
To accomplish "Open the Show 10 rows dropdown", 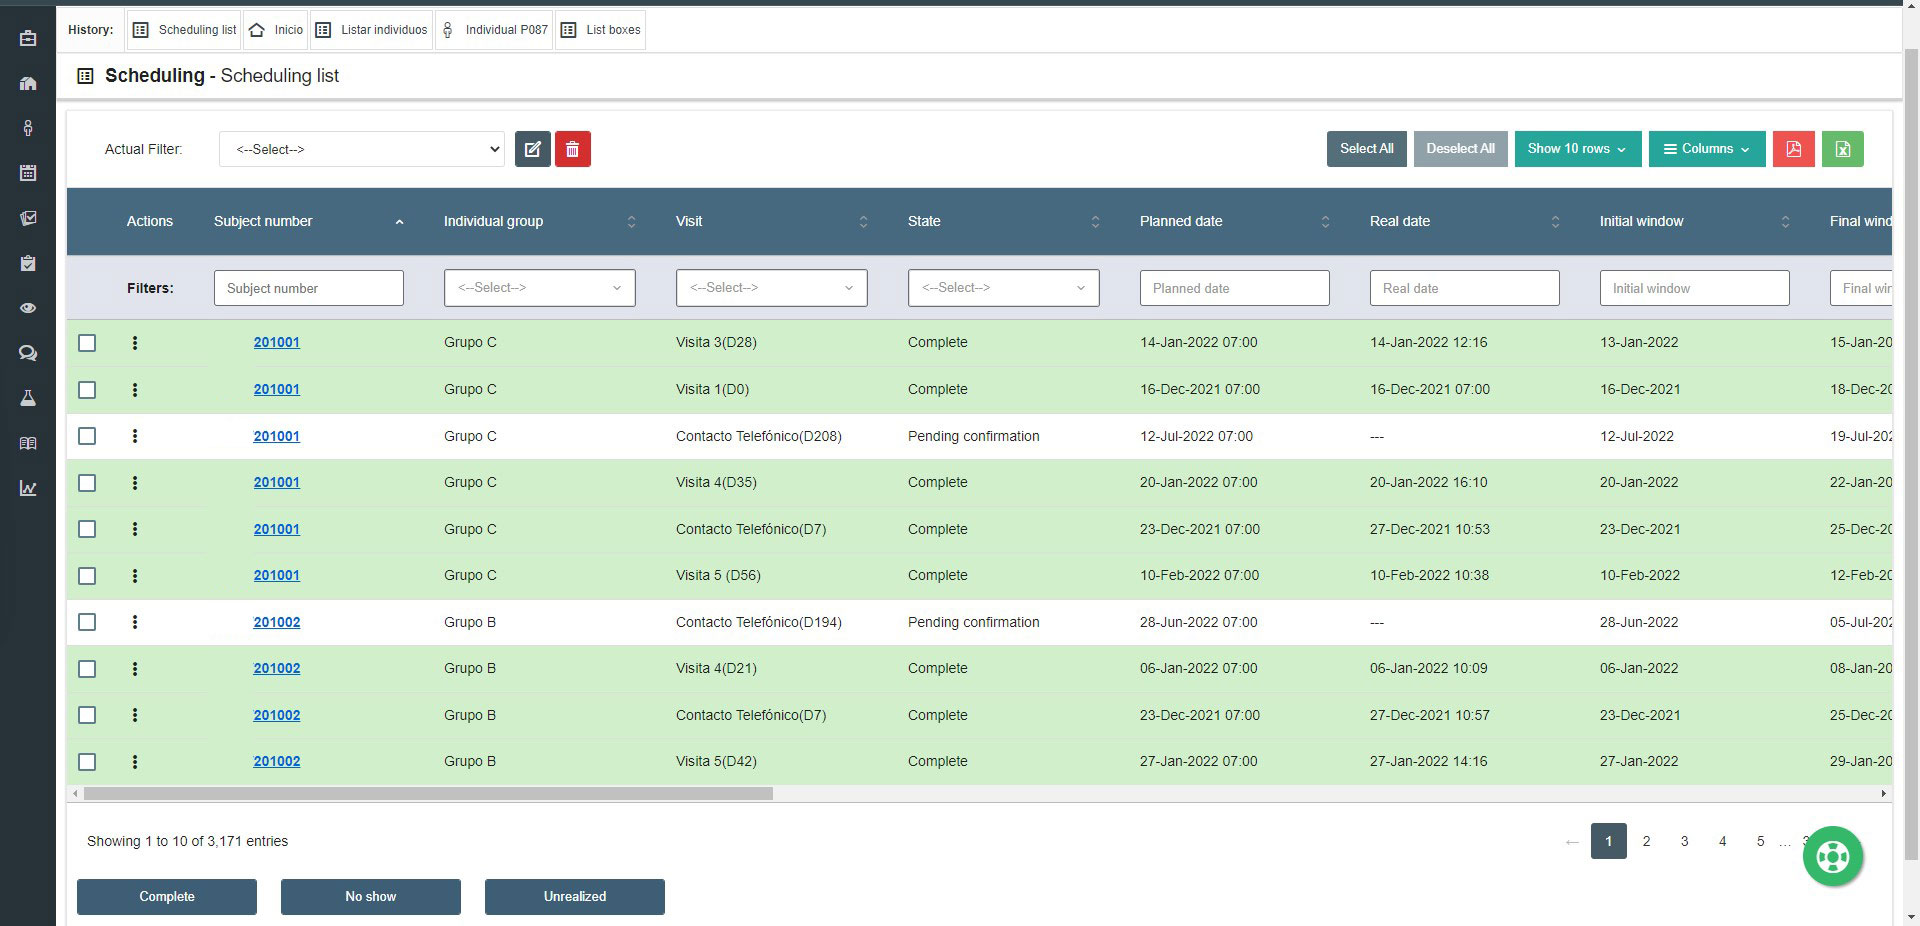I will click(1577, 149).
